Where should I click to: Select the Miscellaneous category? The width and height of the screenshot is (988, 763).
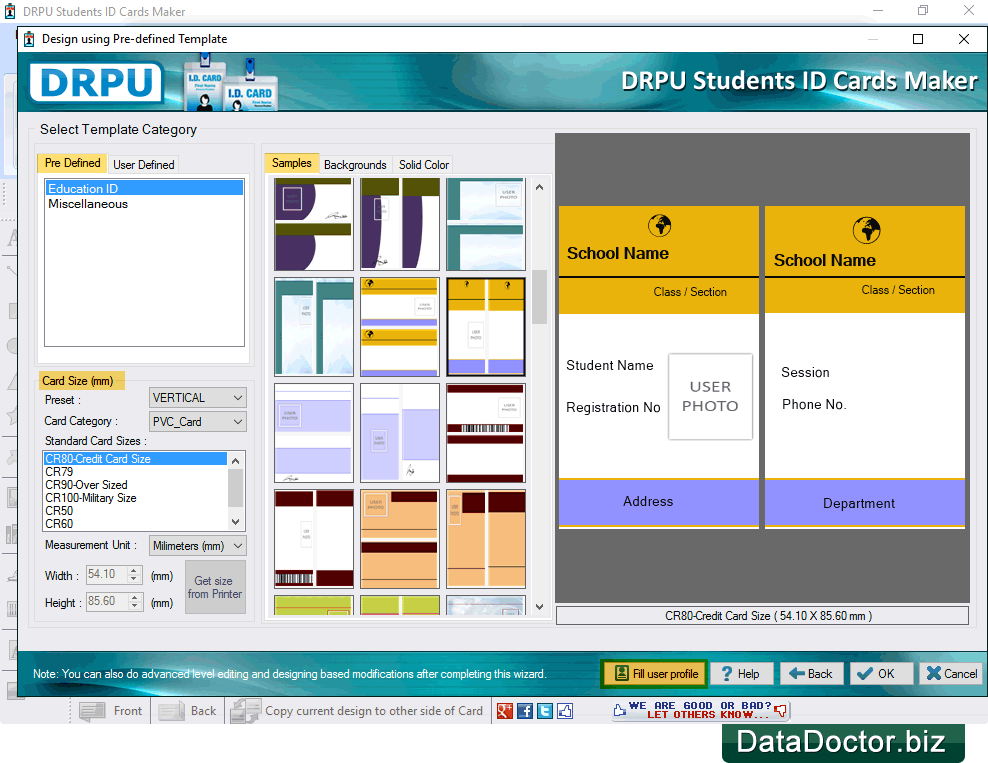coord(144,204)
